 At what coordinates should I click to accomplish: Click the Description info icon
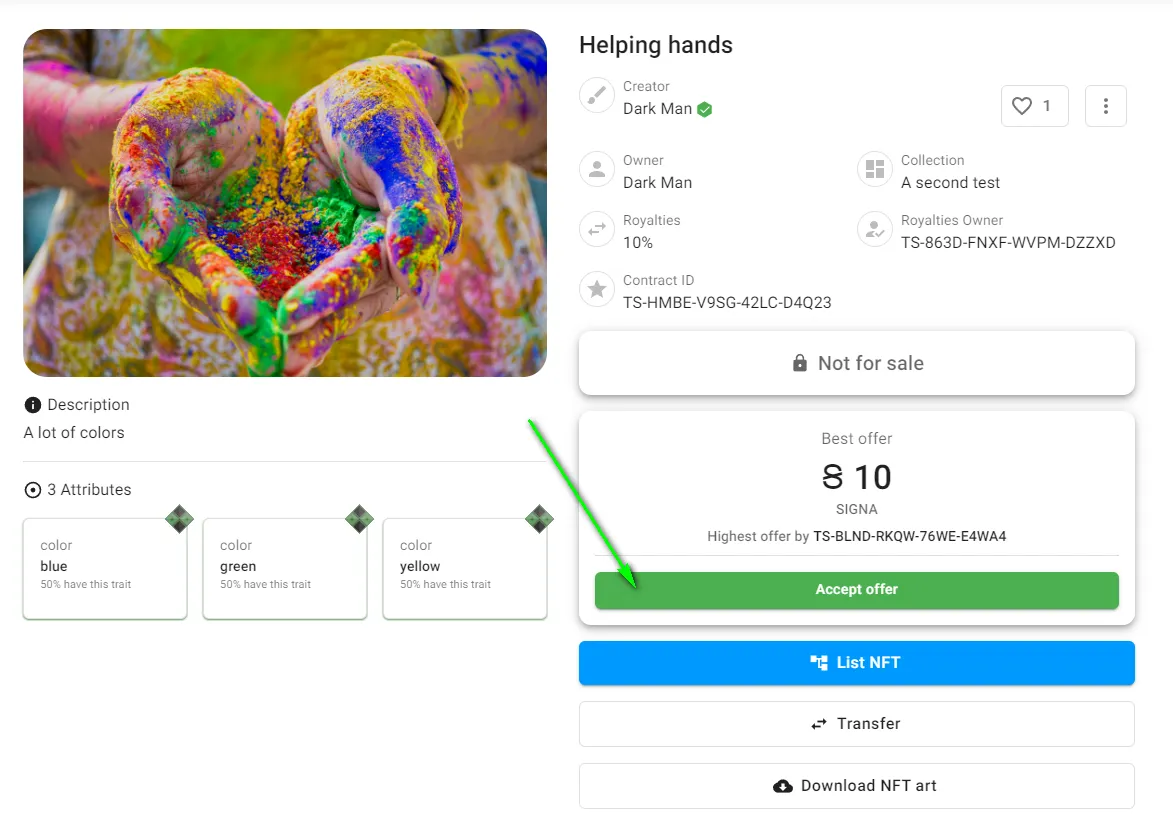click(33, 405)
